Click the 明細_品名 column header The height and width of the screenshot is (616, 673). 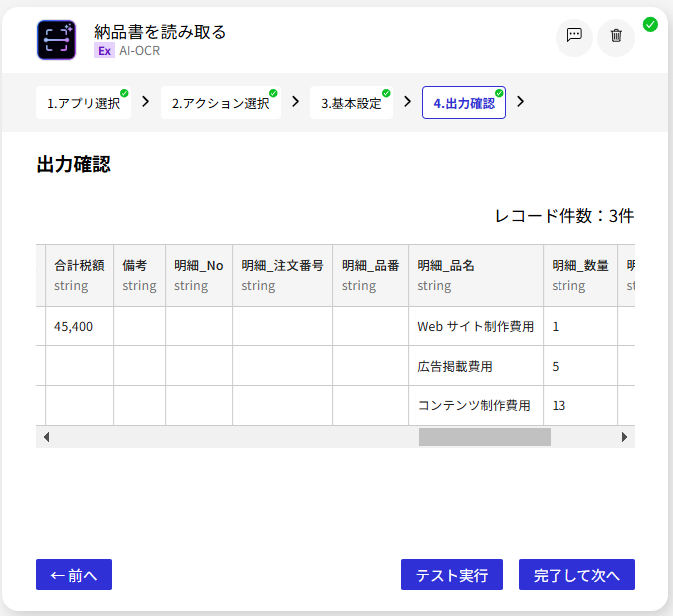coord(476,275)
